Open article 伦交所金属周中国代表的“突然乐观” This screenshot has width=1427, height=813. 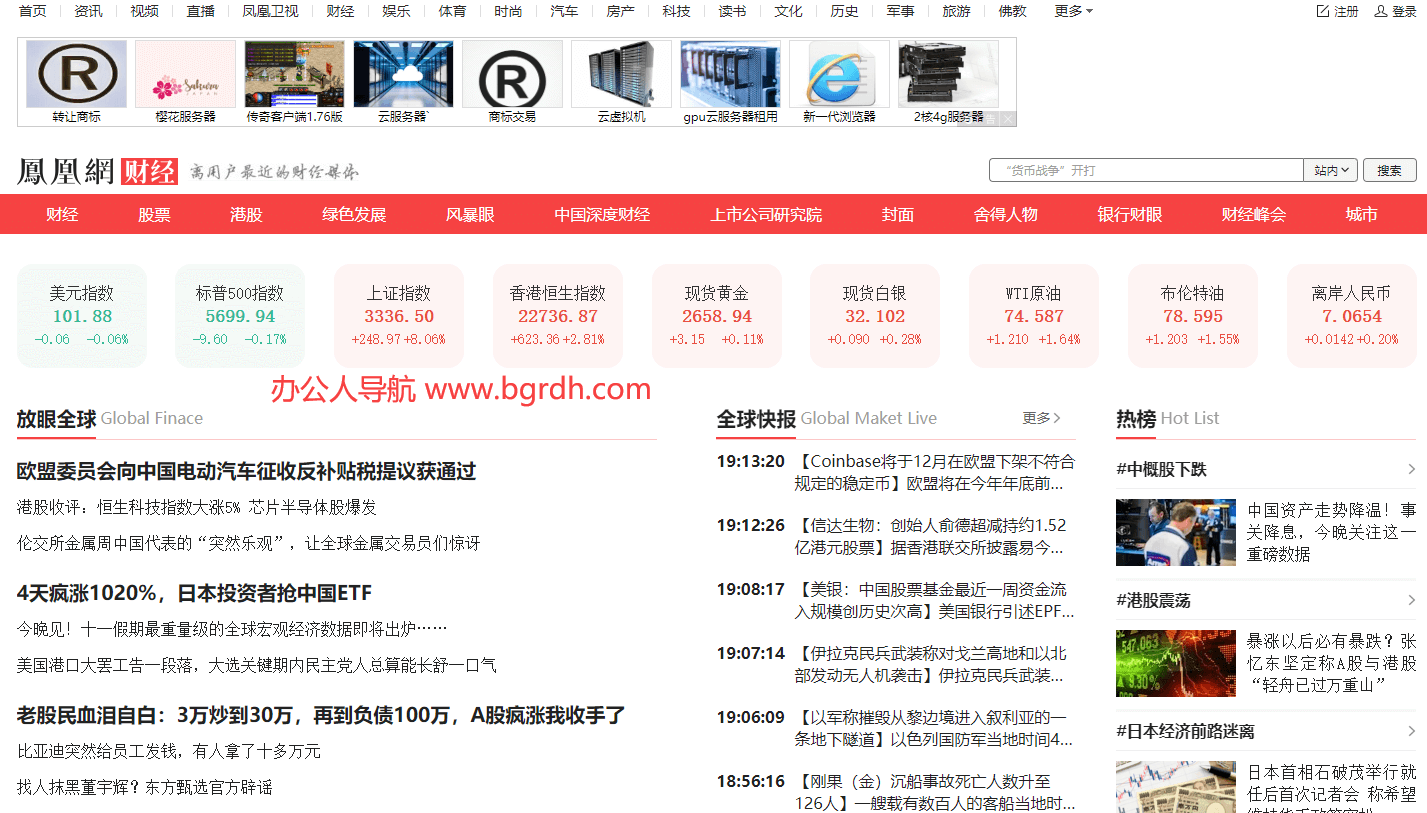248,543
